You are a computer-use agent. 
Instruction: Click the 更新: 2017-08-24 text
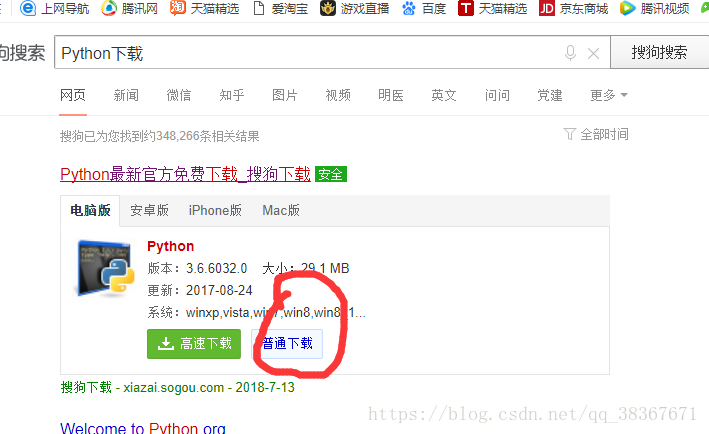pos(200,290)
